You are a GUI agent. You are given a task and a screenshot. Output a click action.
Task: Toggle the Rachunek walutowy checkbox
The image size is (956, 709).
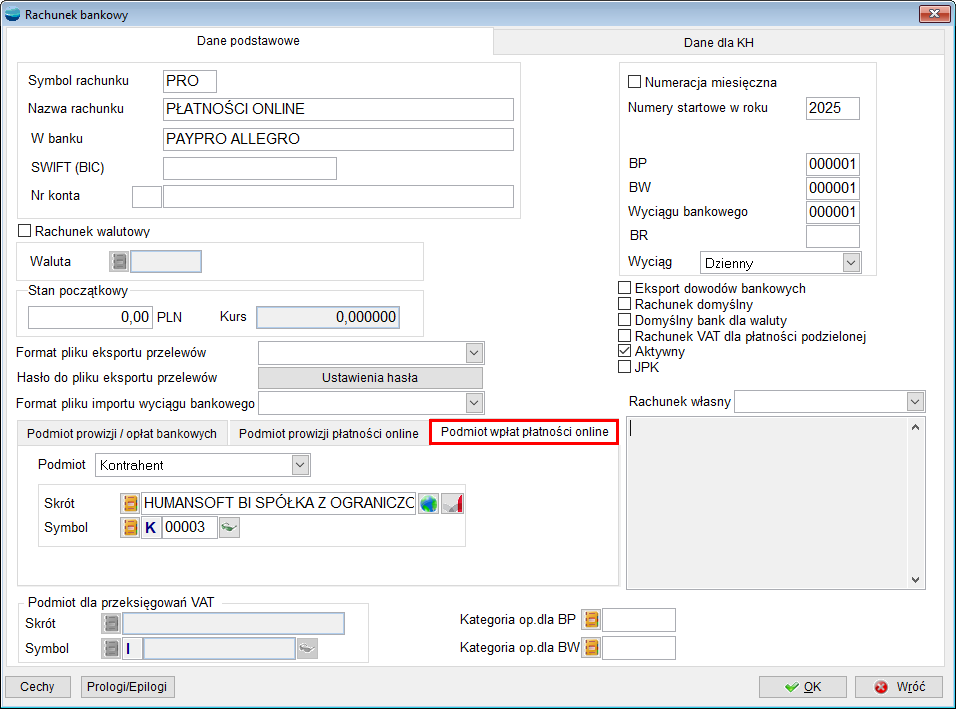[25, 231]
